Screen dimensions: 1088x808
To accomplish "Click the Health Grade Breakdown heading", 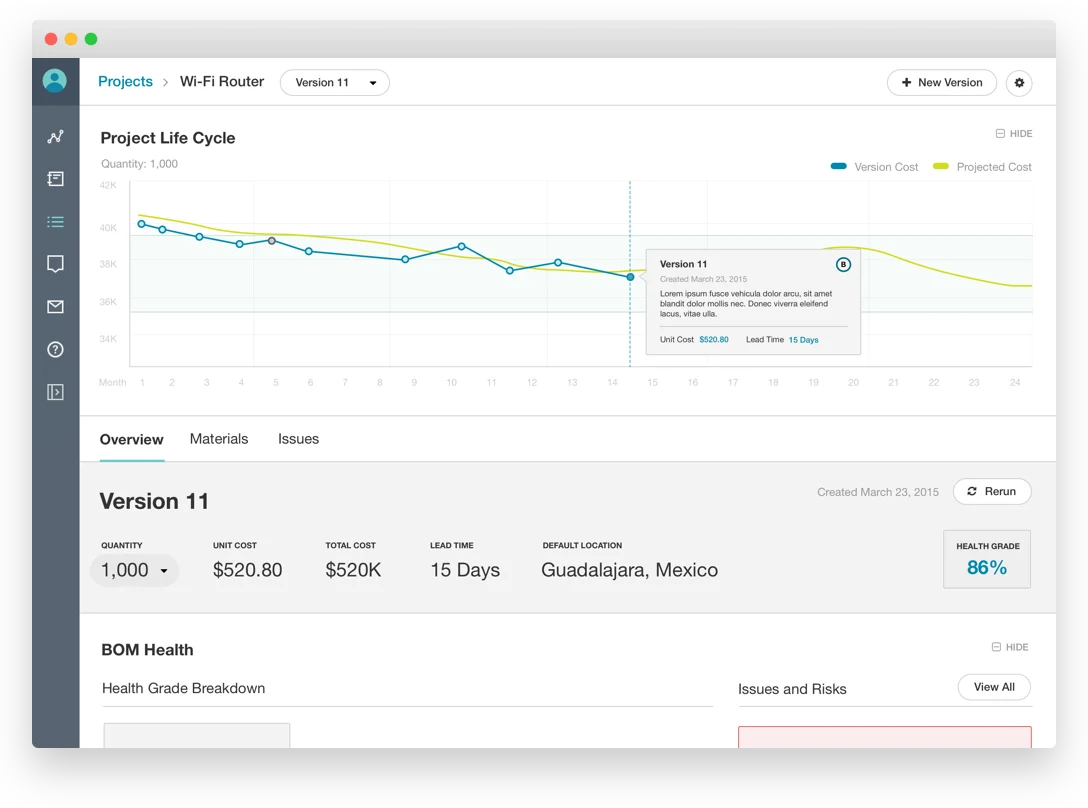I will (x=184, y=689).
